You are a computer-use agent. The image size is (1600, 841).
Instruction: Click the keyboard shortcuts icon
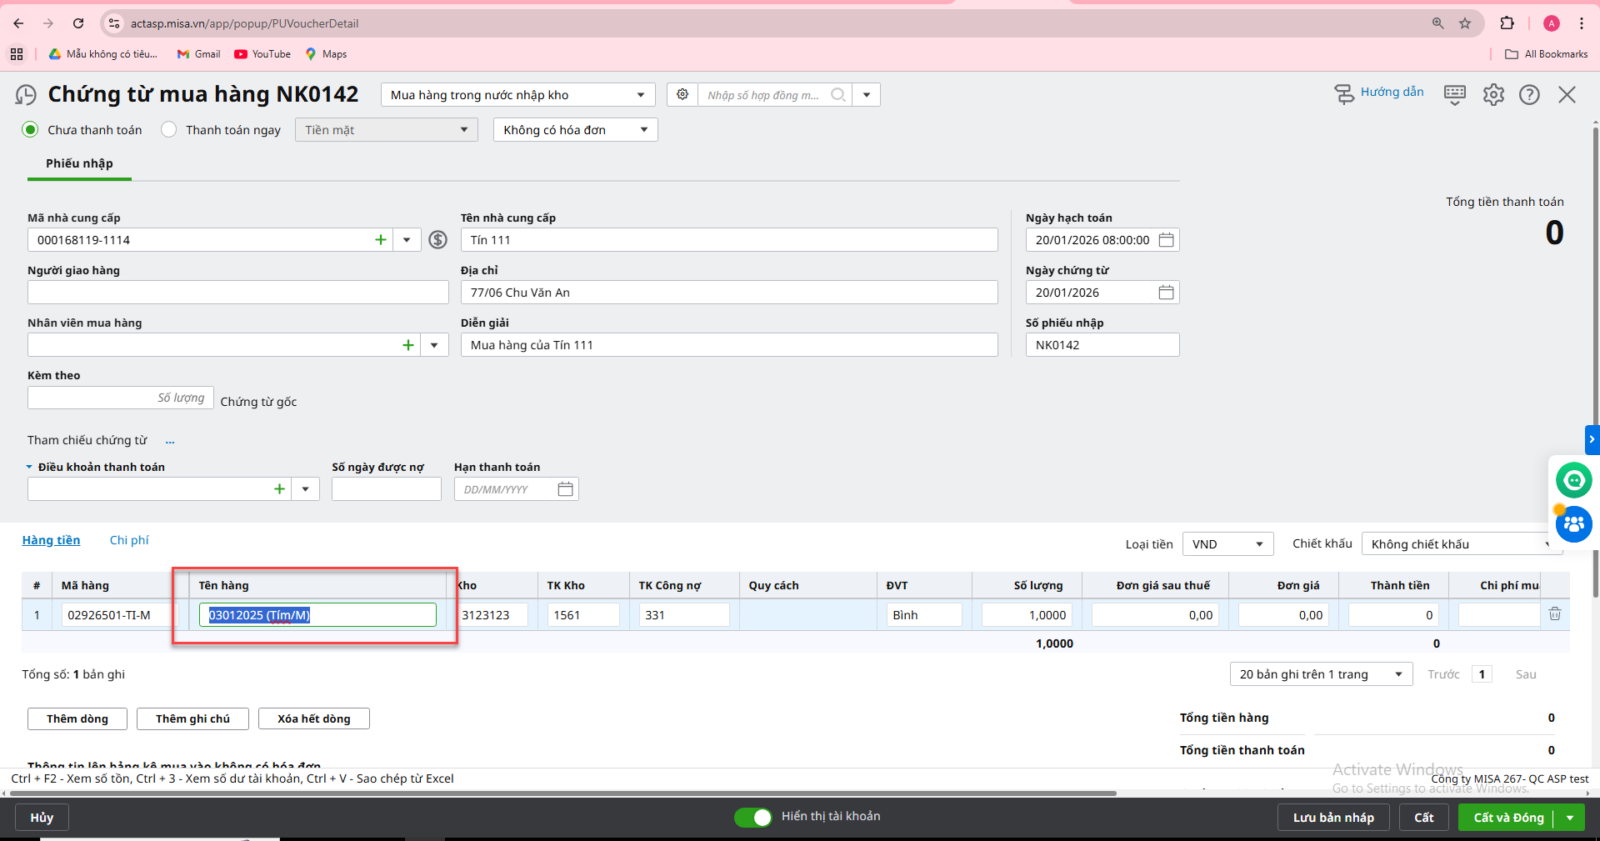(1454, 95)
